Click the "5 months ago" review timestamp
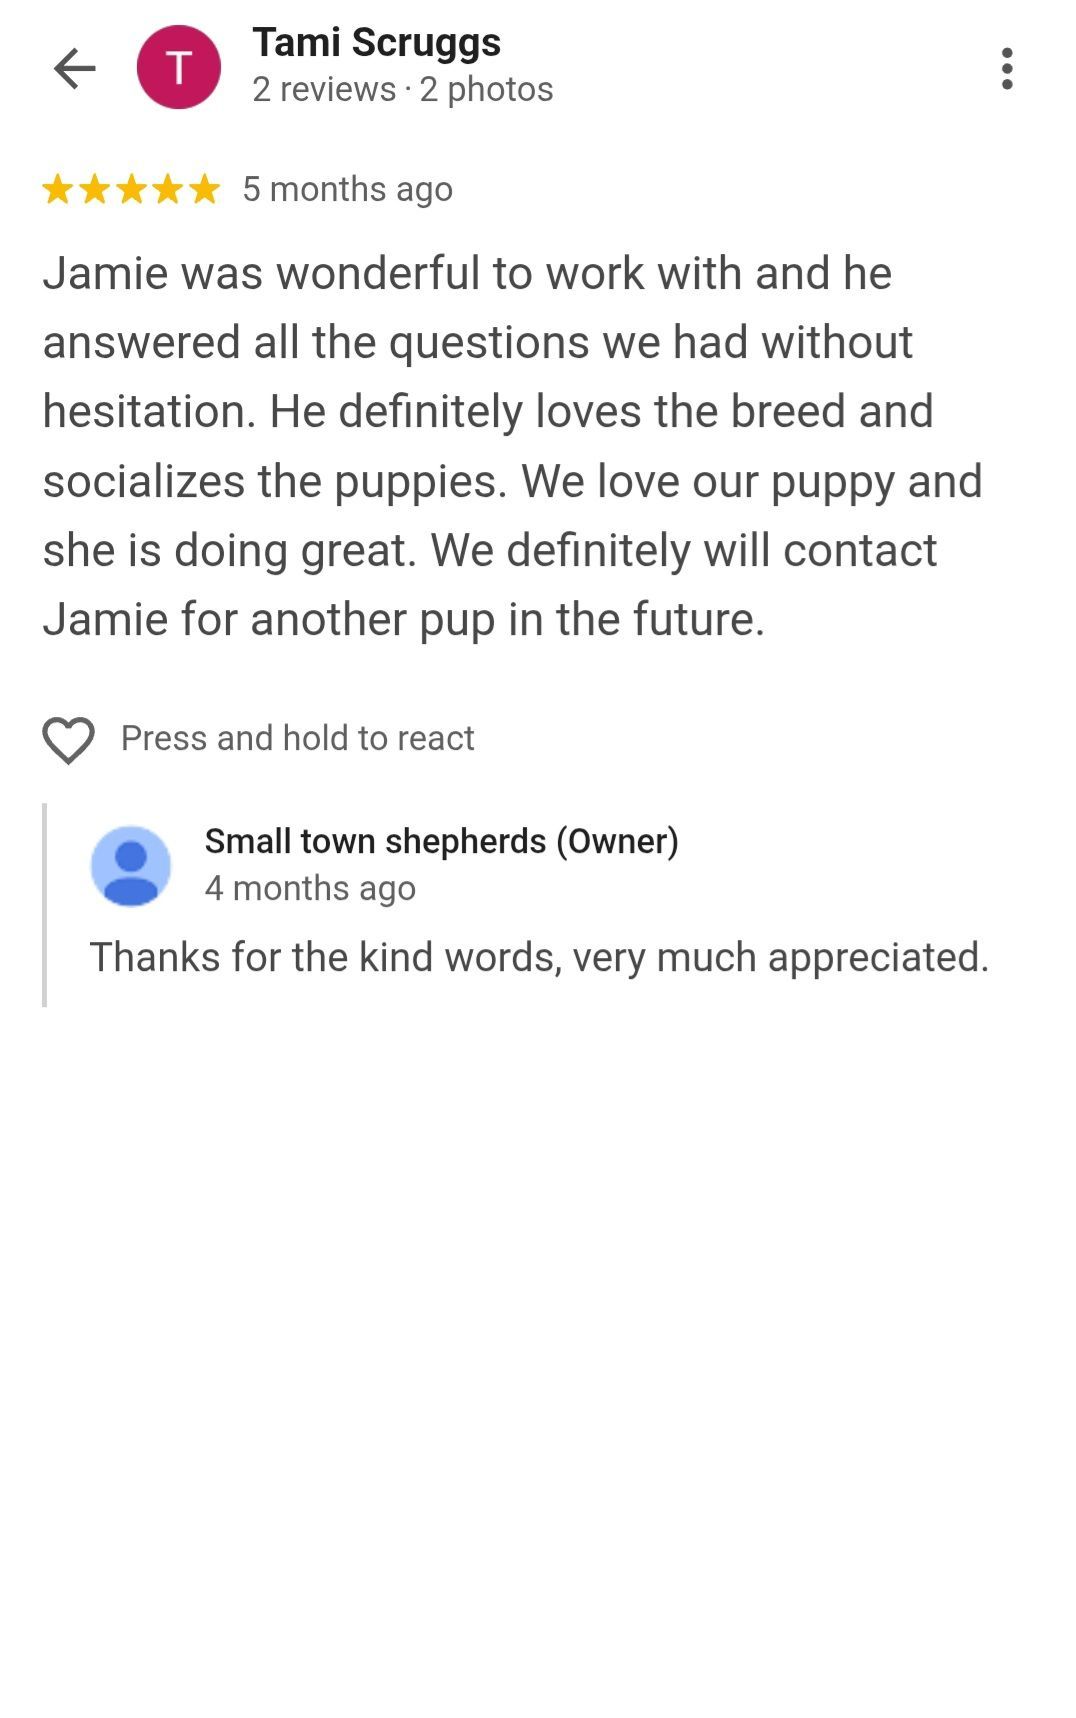1076x1718 pixels. click(x=347, y=189)
